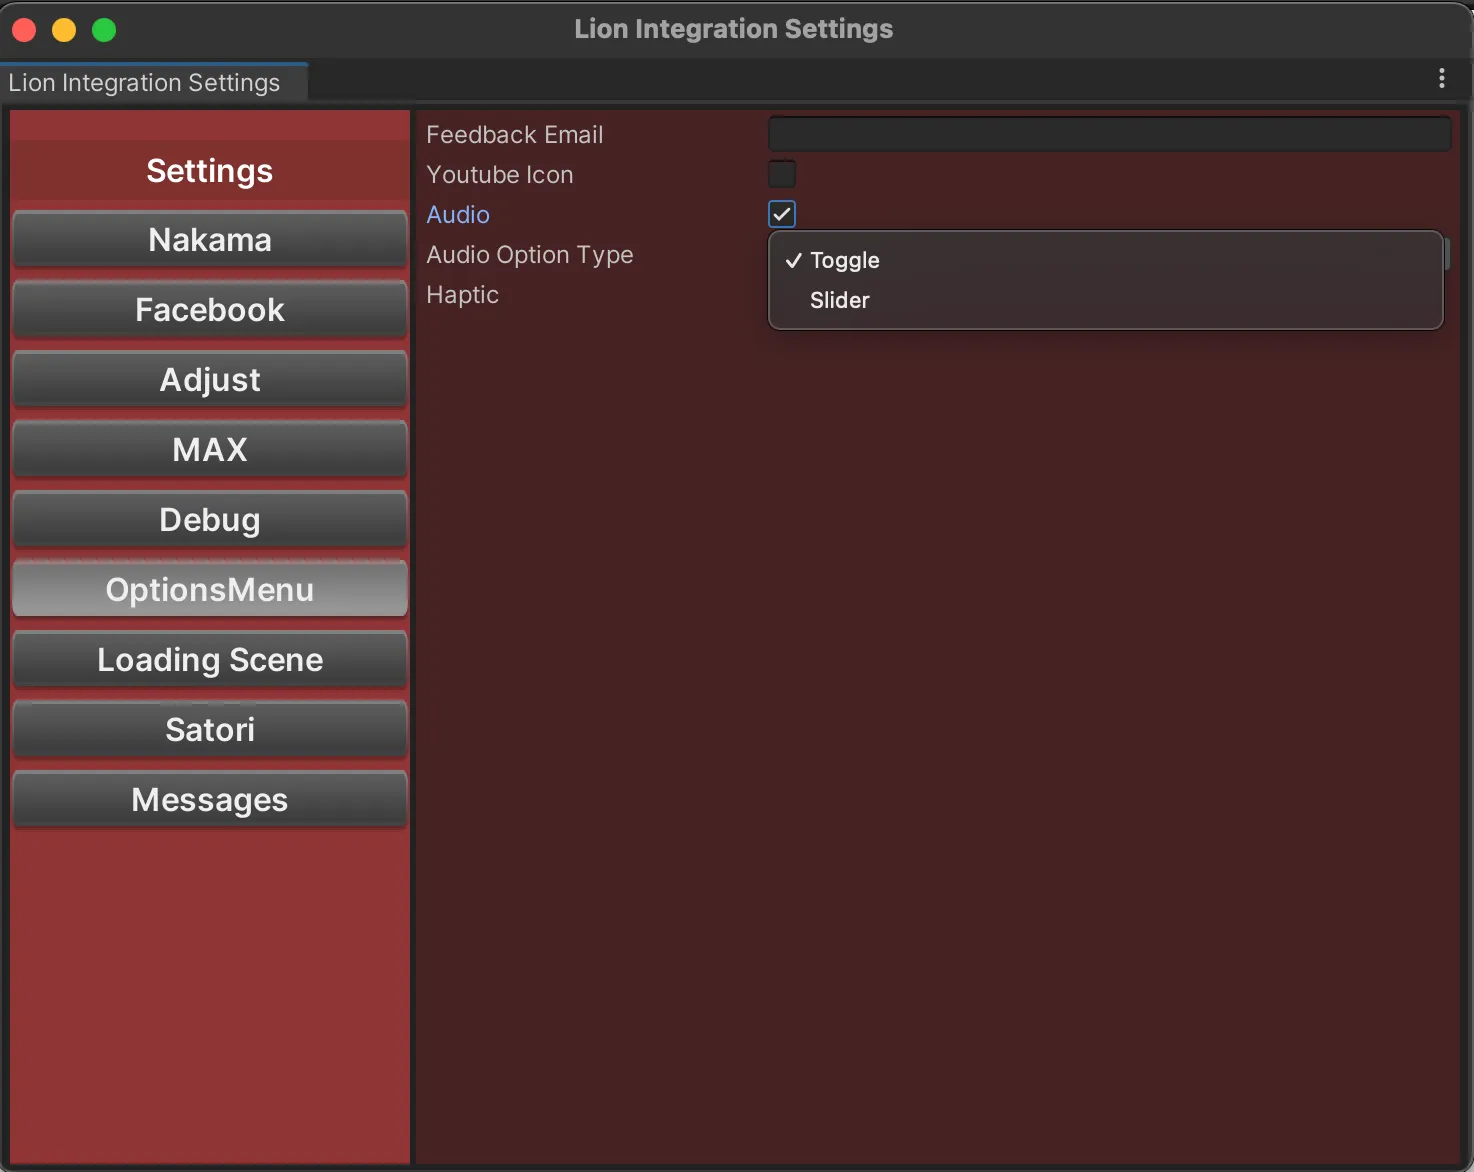Minimize the window with the yellow button
Screen dimensions: 1474x1172
[64, 30]
